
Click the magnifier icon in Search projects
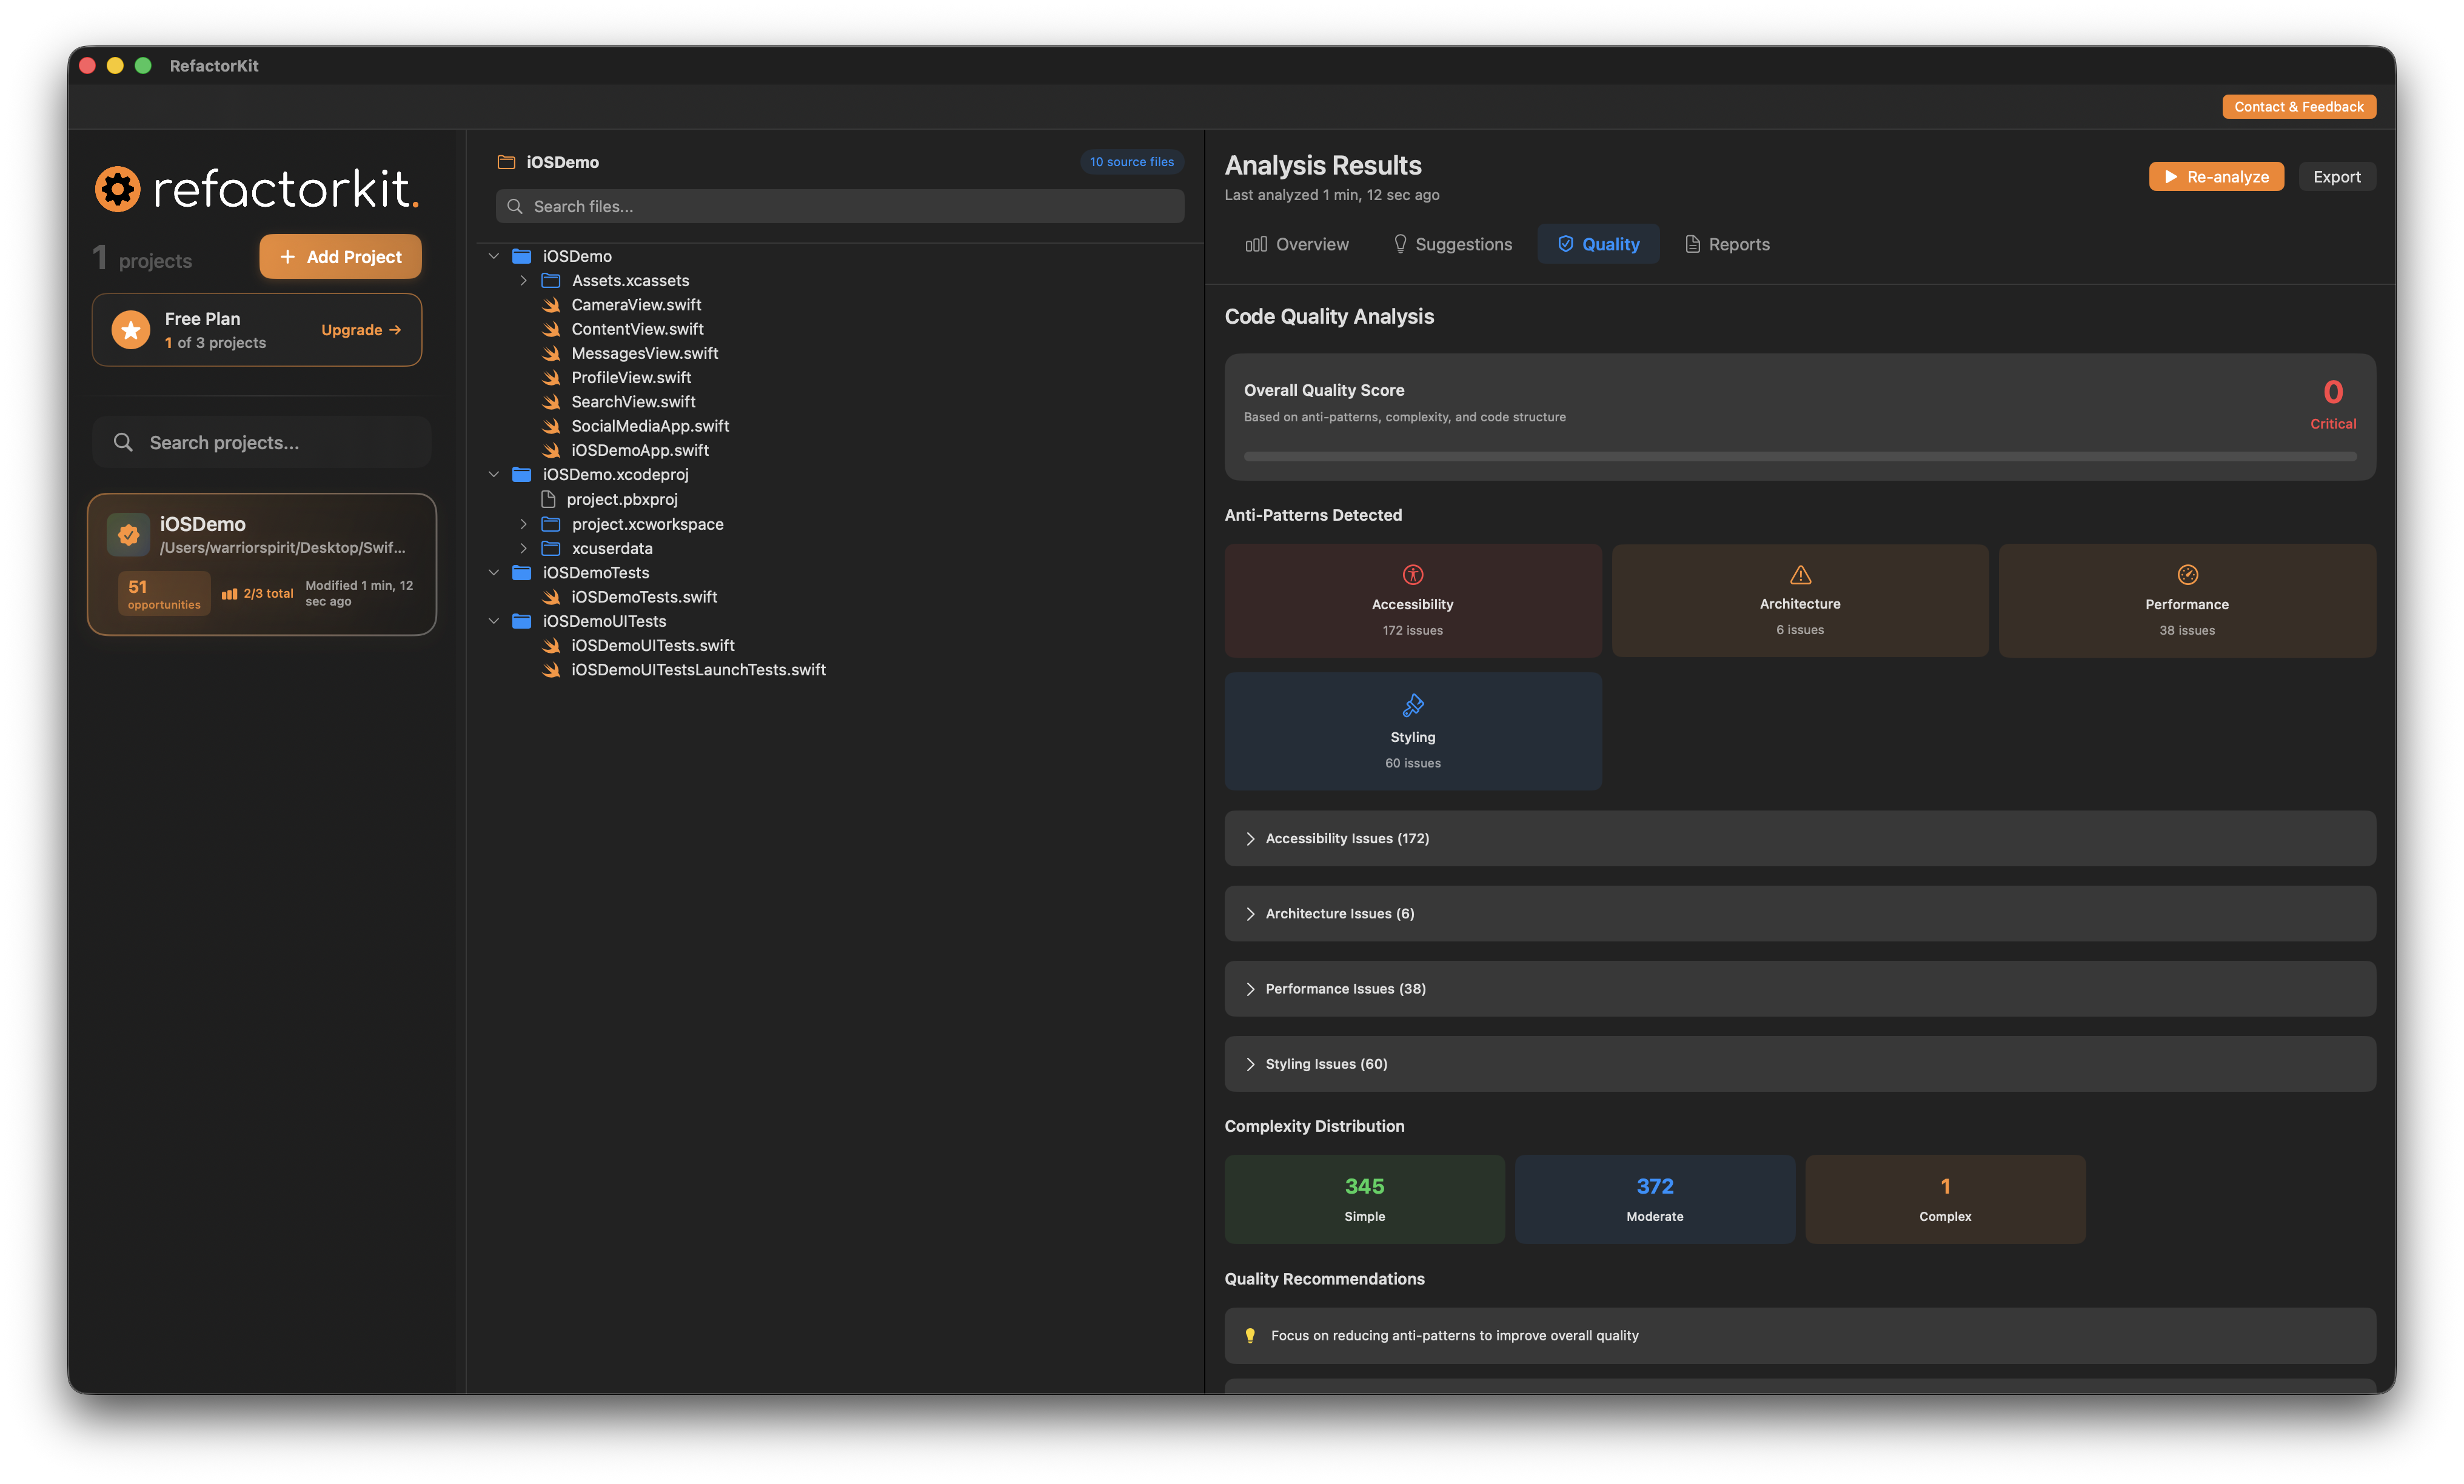click(123, 442)
